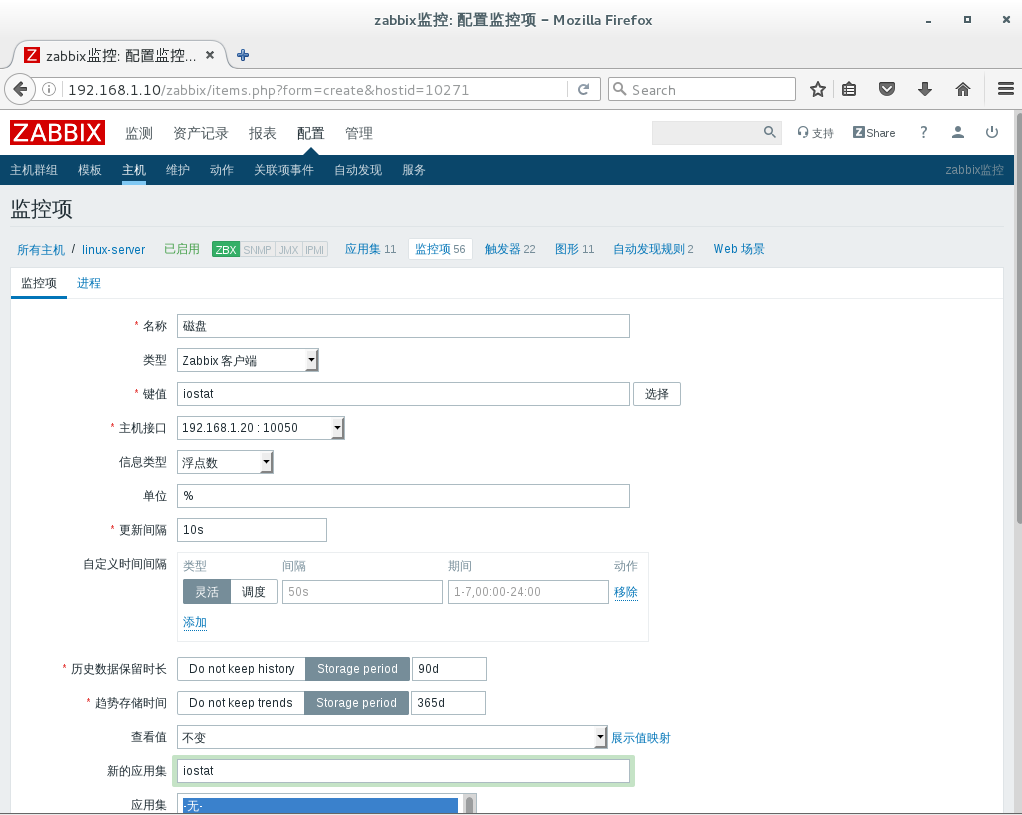Viewport: 1022px width, 815px height.
Task: Click the Pocket save icon
Action: [886, 89]
